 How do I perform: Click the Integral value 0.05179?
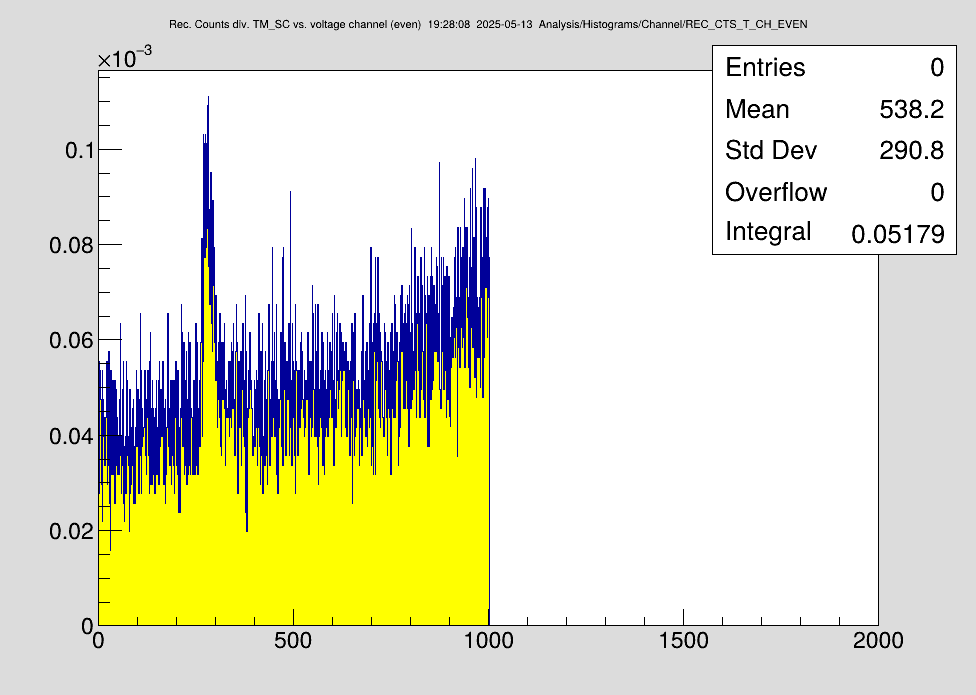click(x=898, y=234)
